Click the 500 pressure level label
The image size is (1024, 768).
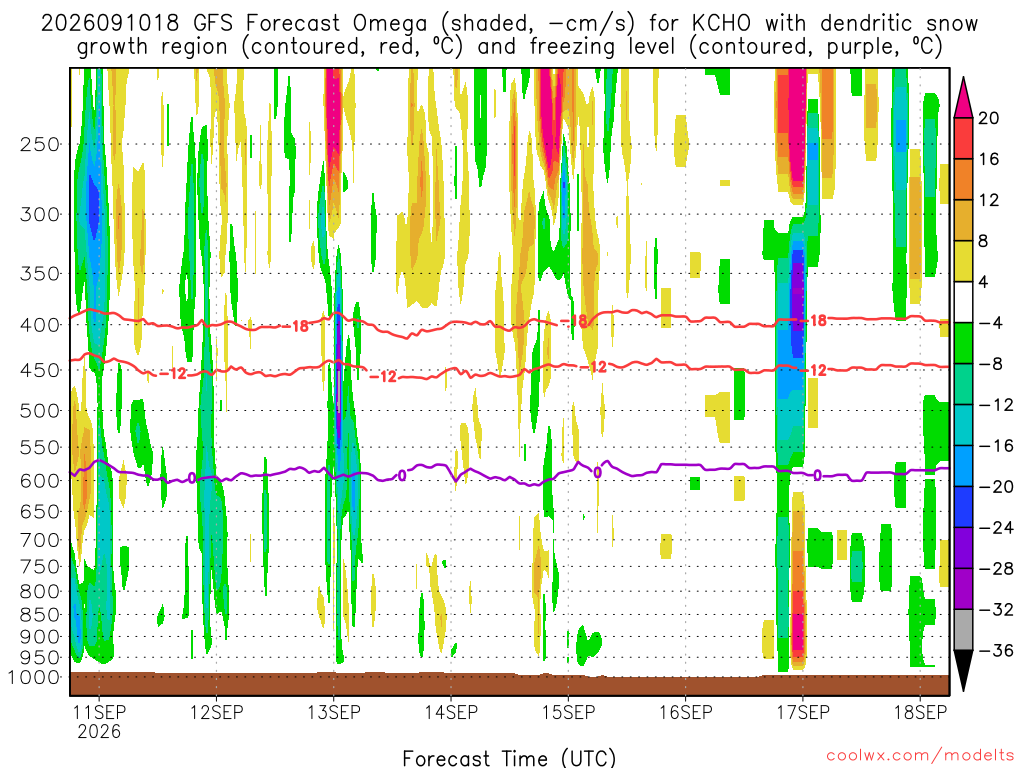click(x=40, y=411)
